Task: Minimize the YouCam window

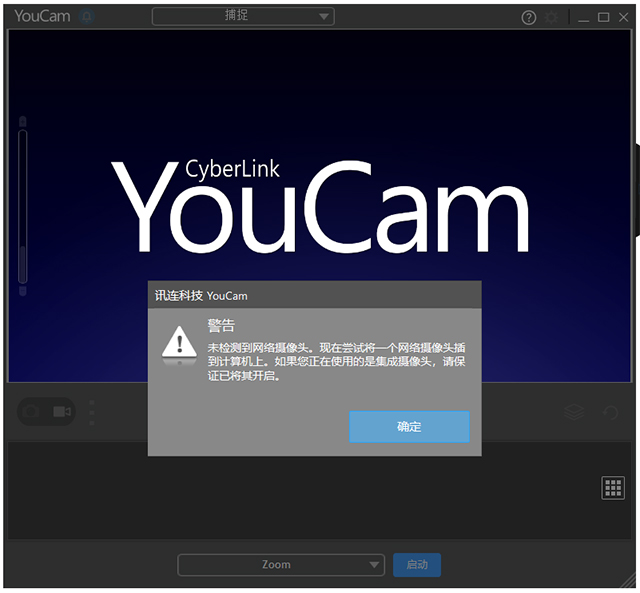Action: click(583, 18)
